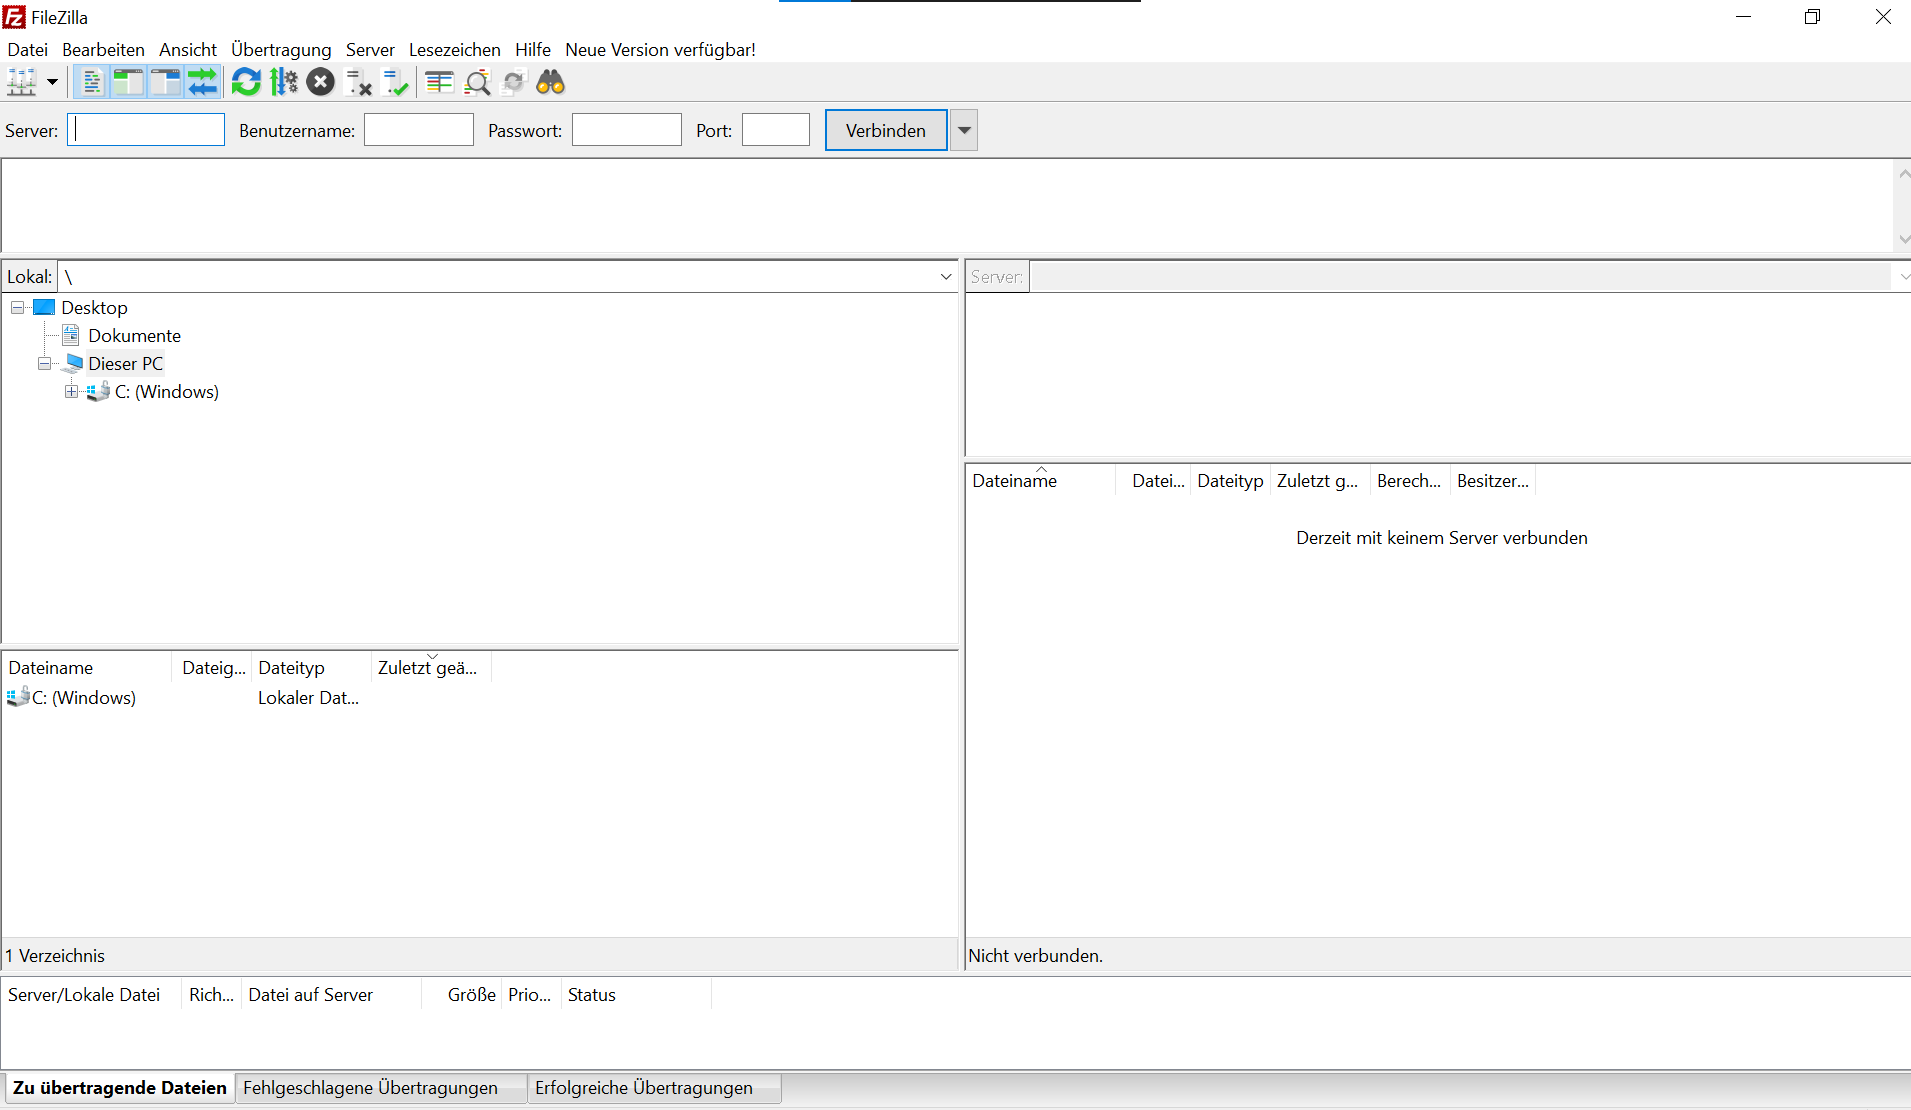Sort remote list by Berechtigungen column
Image resolution: width=1911 pixels, height=1110 pixels.
1409,481
